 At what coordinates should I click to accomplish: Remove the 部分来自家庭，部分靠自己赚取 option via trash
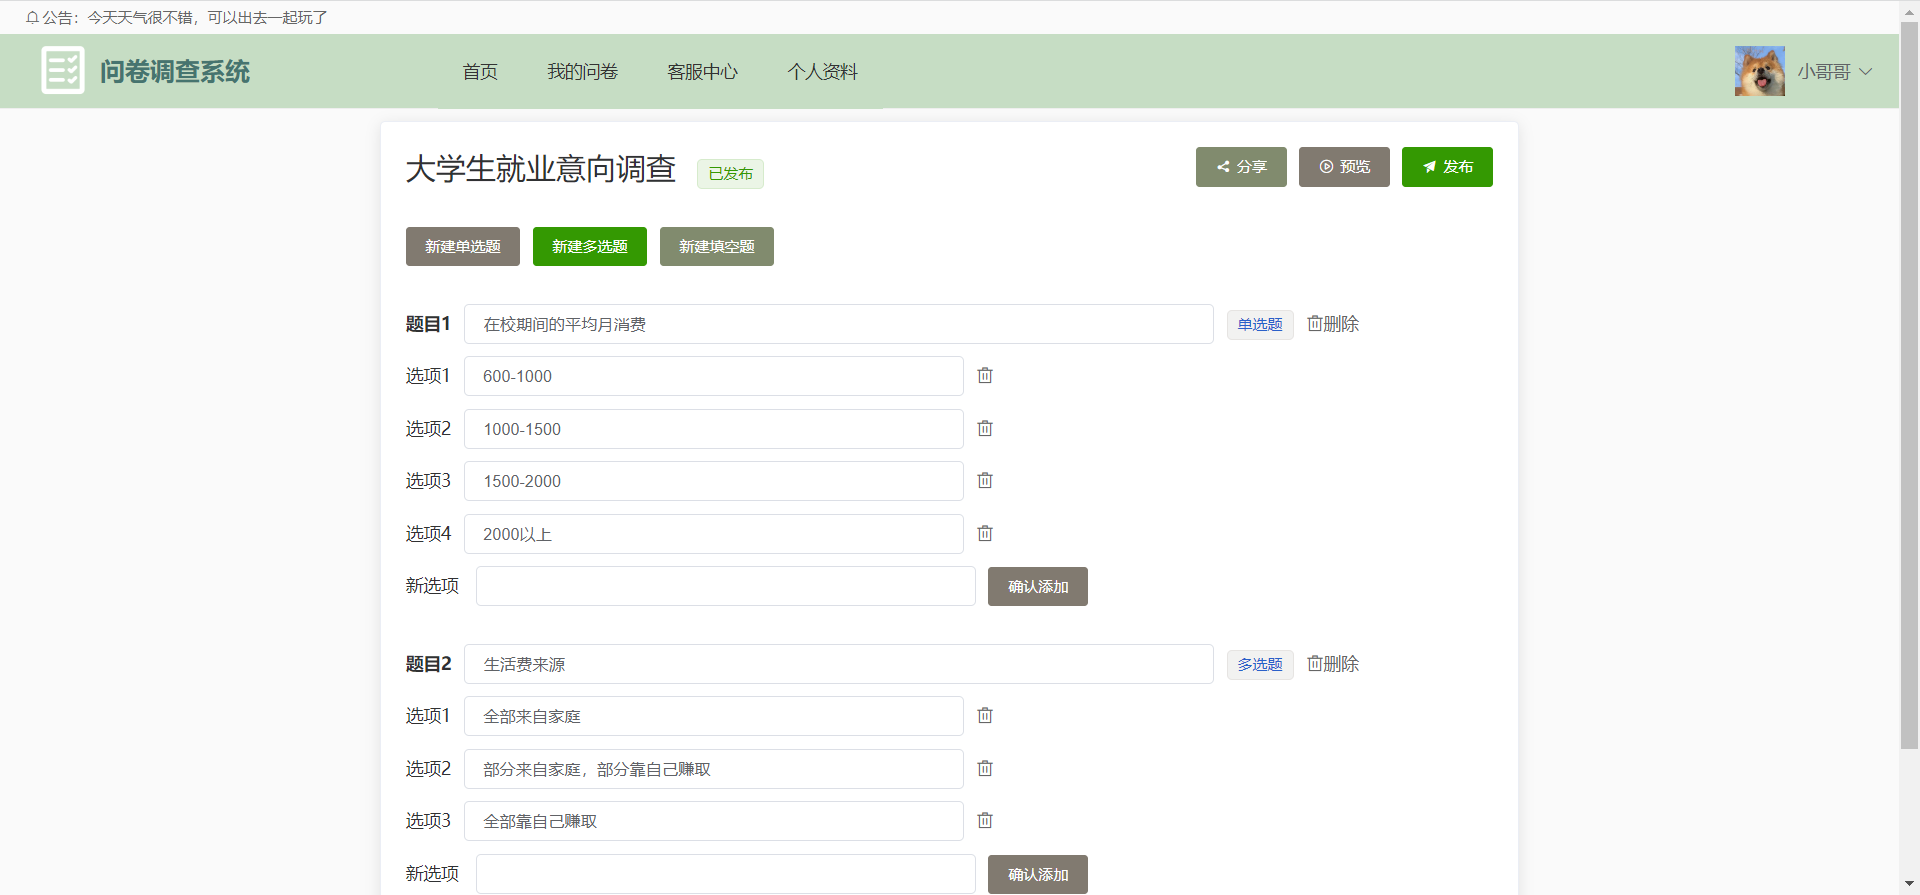[985, 768]
